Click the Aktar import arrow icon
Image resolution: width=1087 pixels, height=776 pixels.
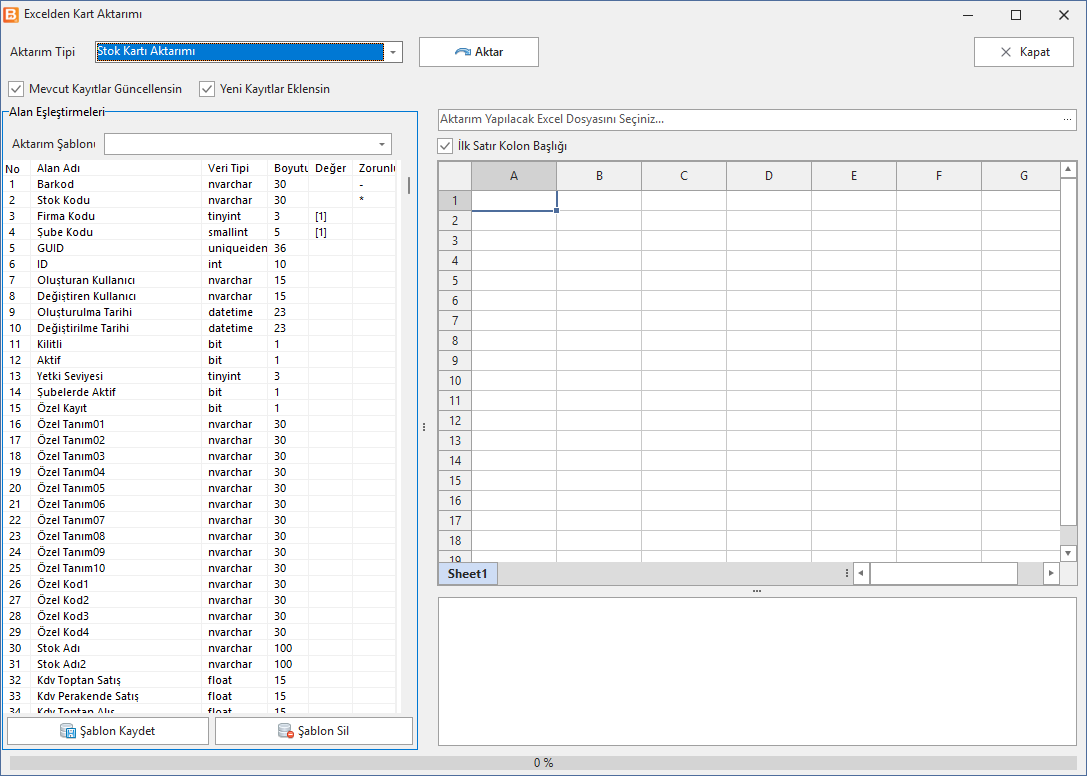pyautogui.click(x=462, y=52)
